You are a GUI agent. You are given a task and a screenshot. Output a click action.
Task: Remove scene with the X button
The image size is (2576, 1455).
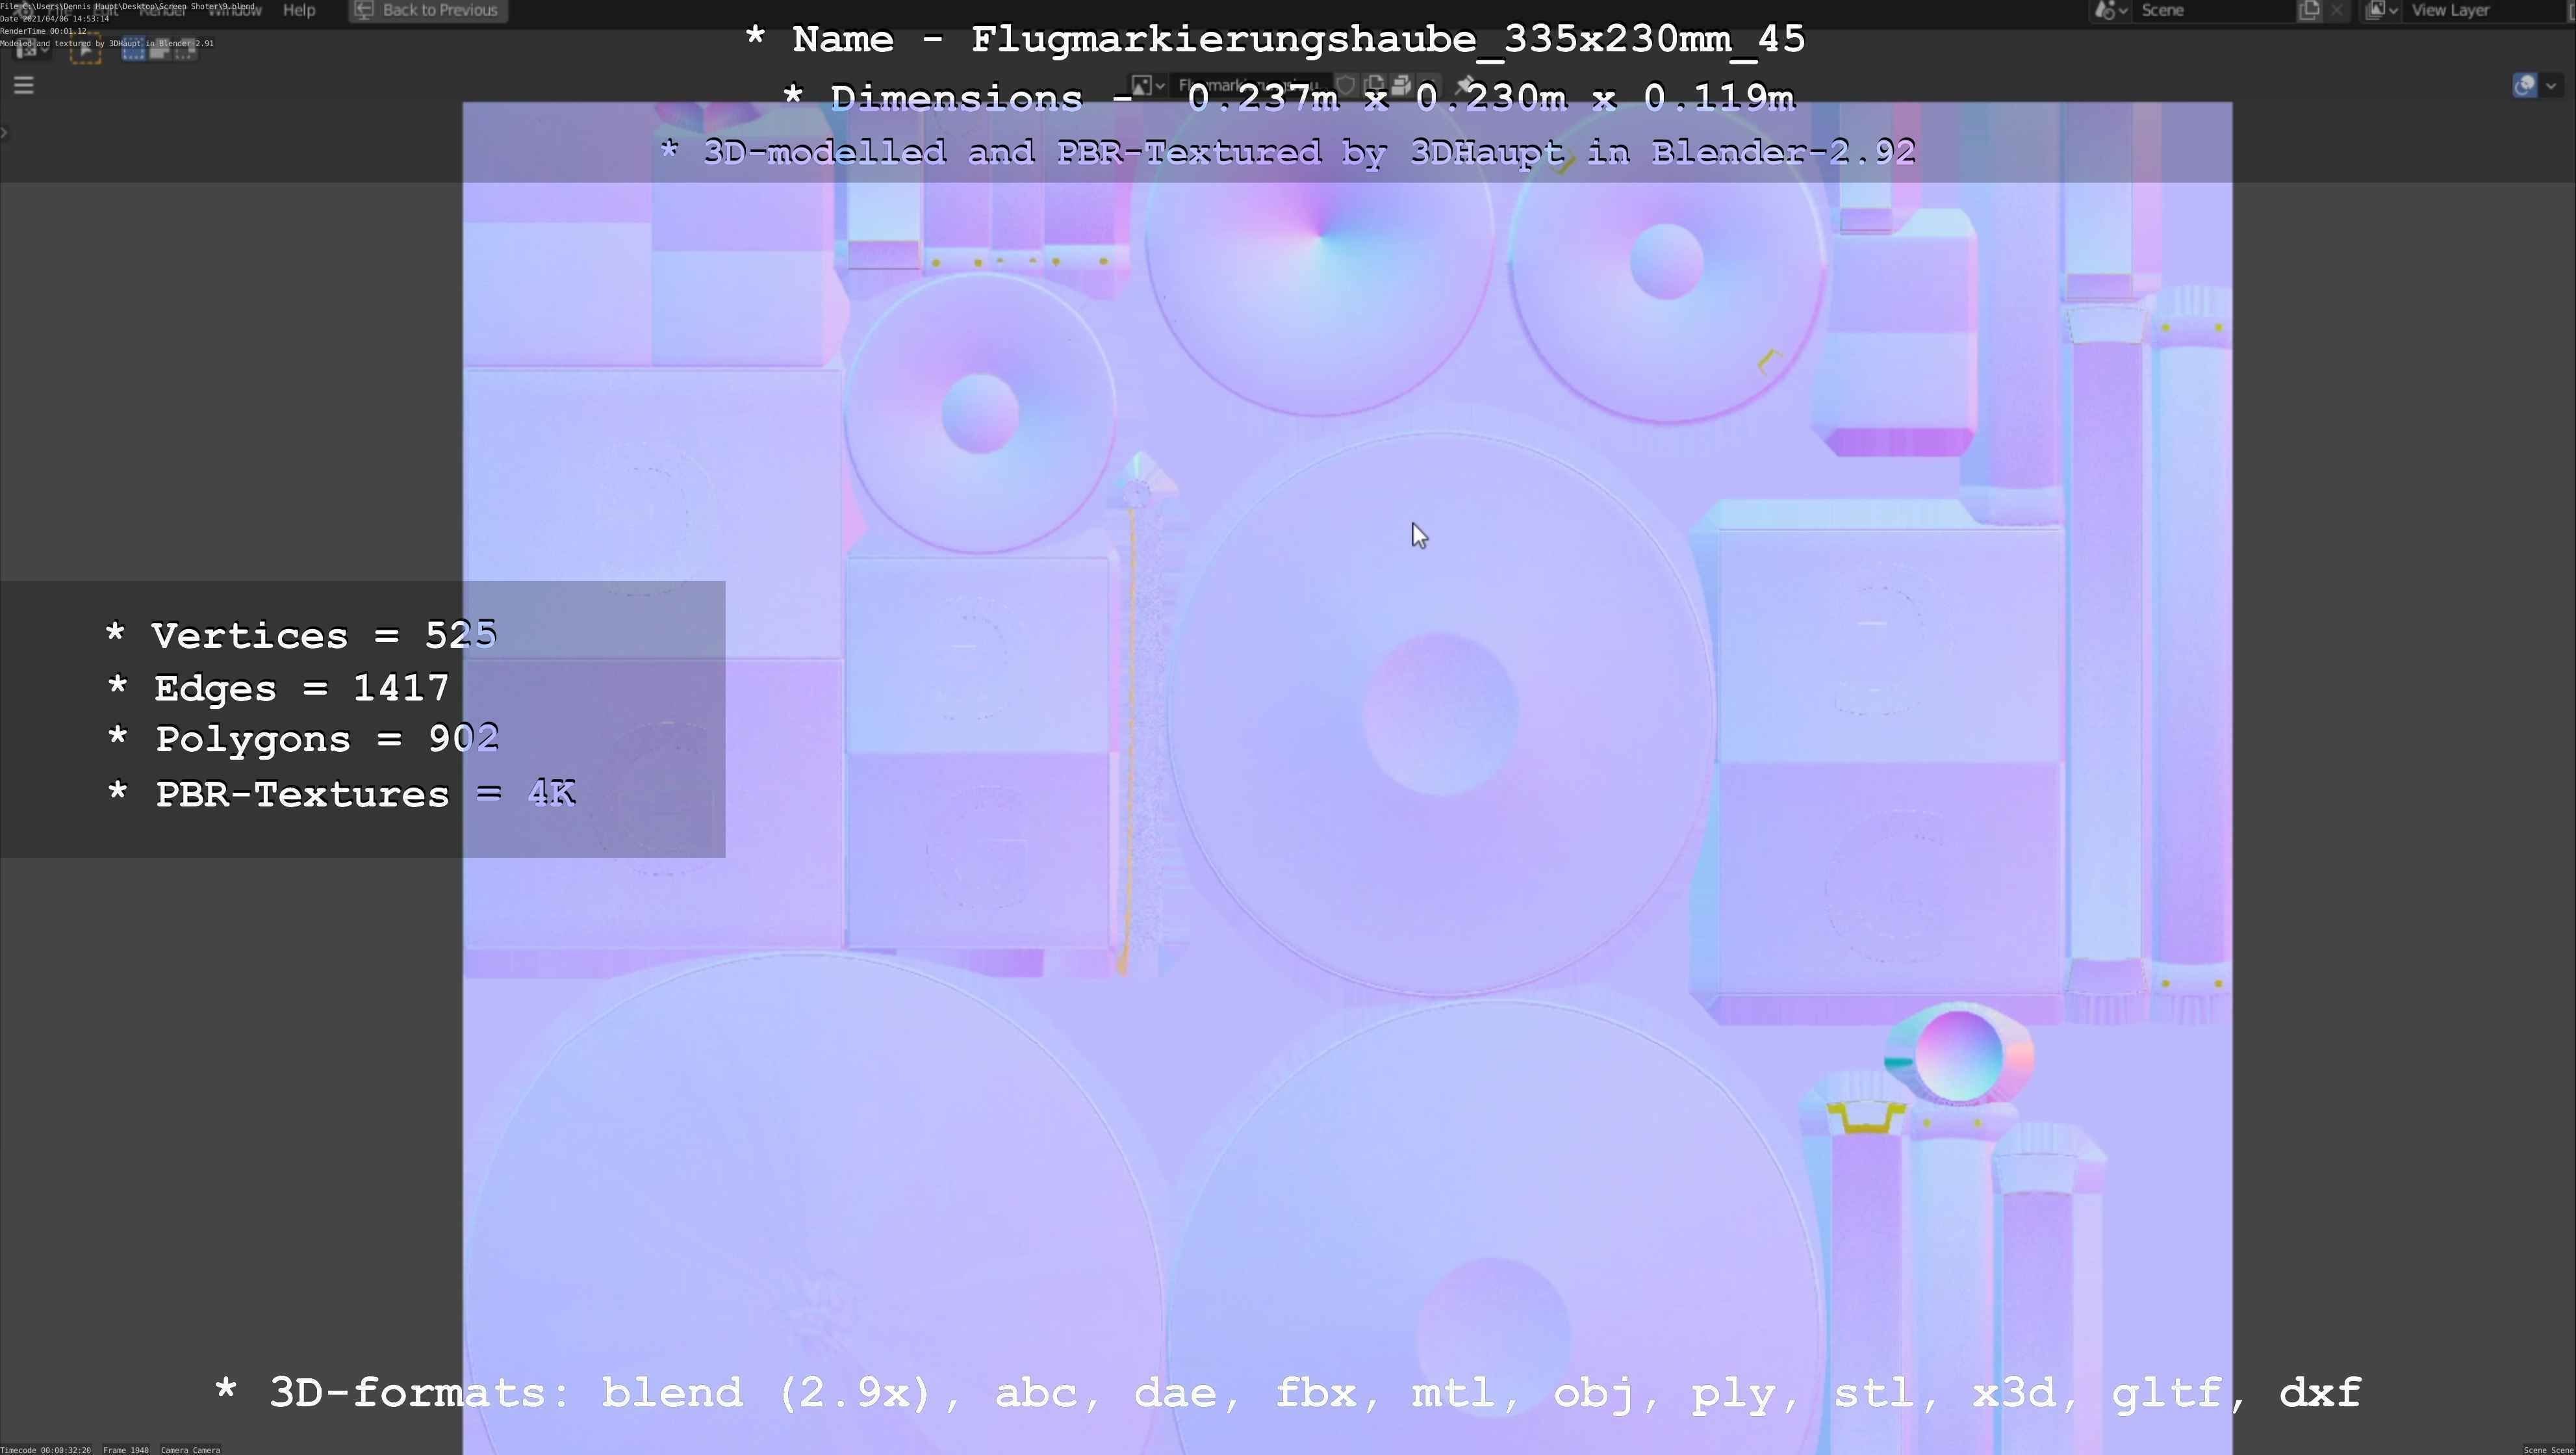pyautogui.click(x=2337, y=10)
